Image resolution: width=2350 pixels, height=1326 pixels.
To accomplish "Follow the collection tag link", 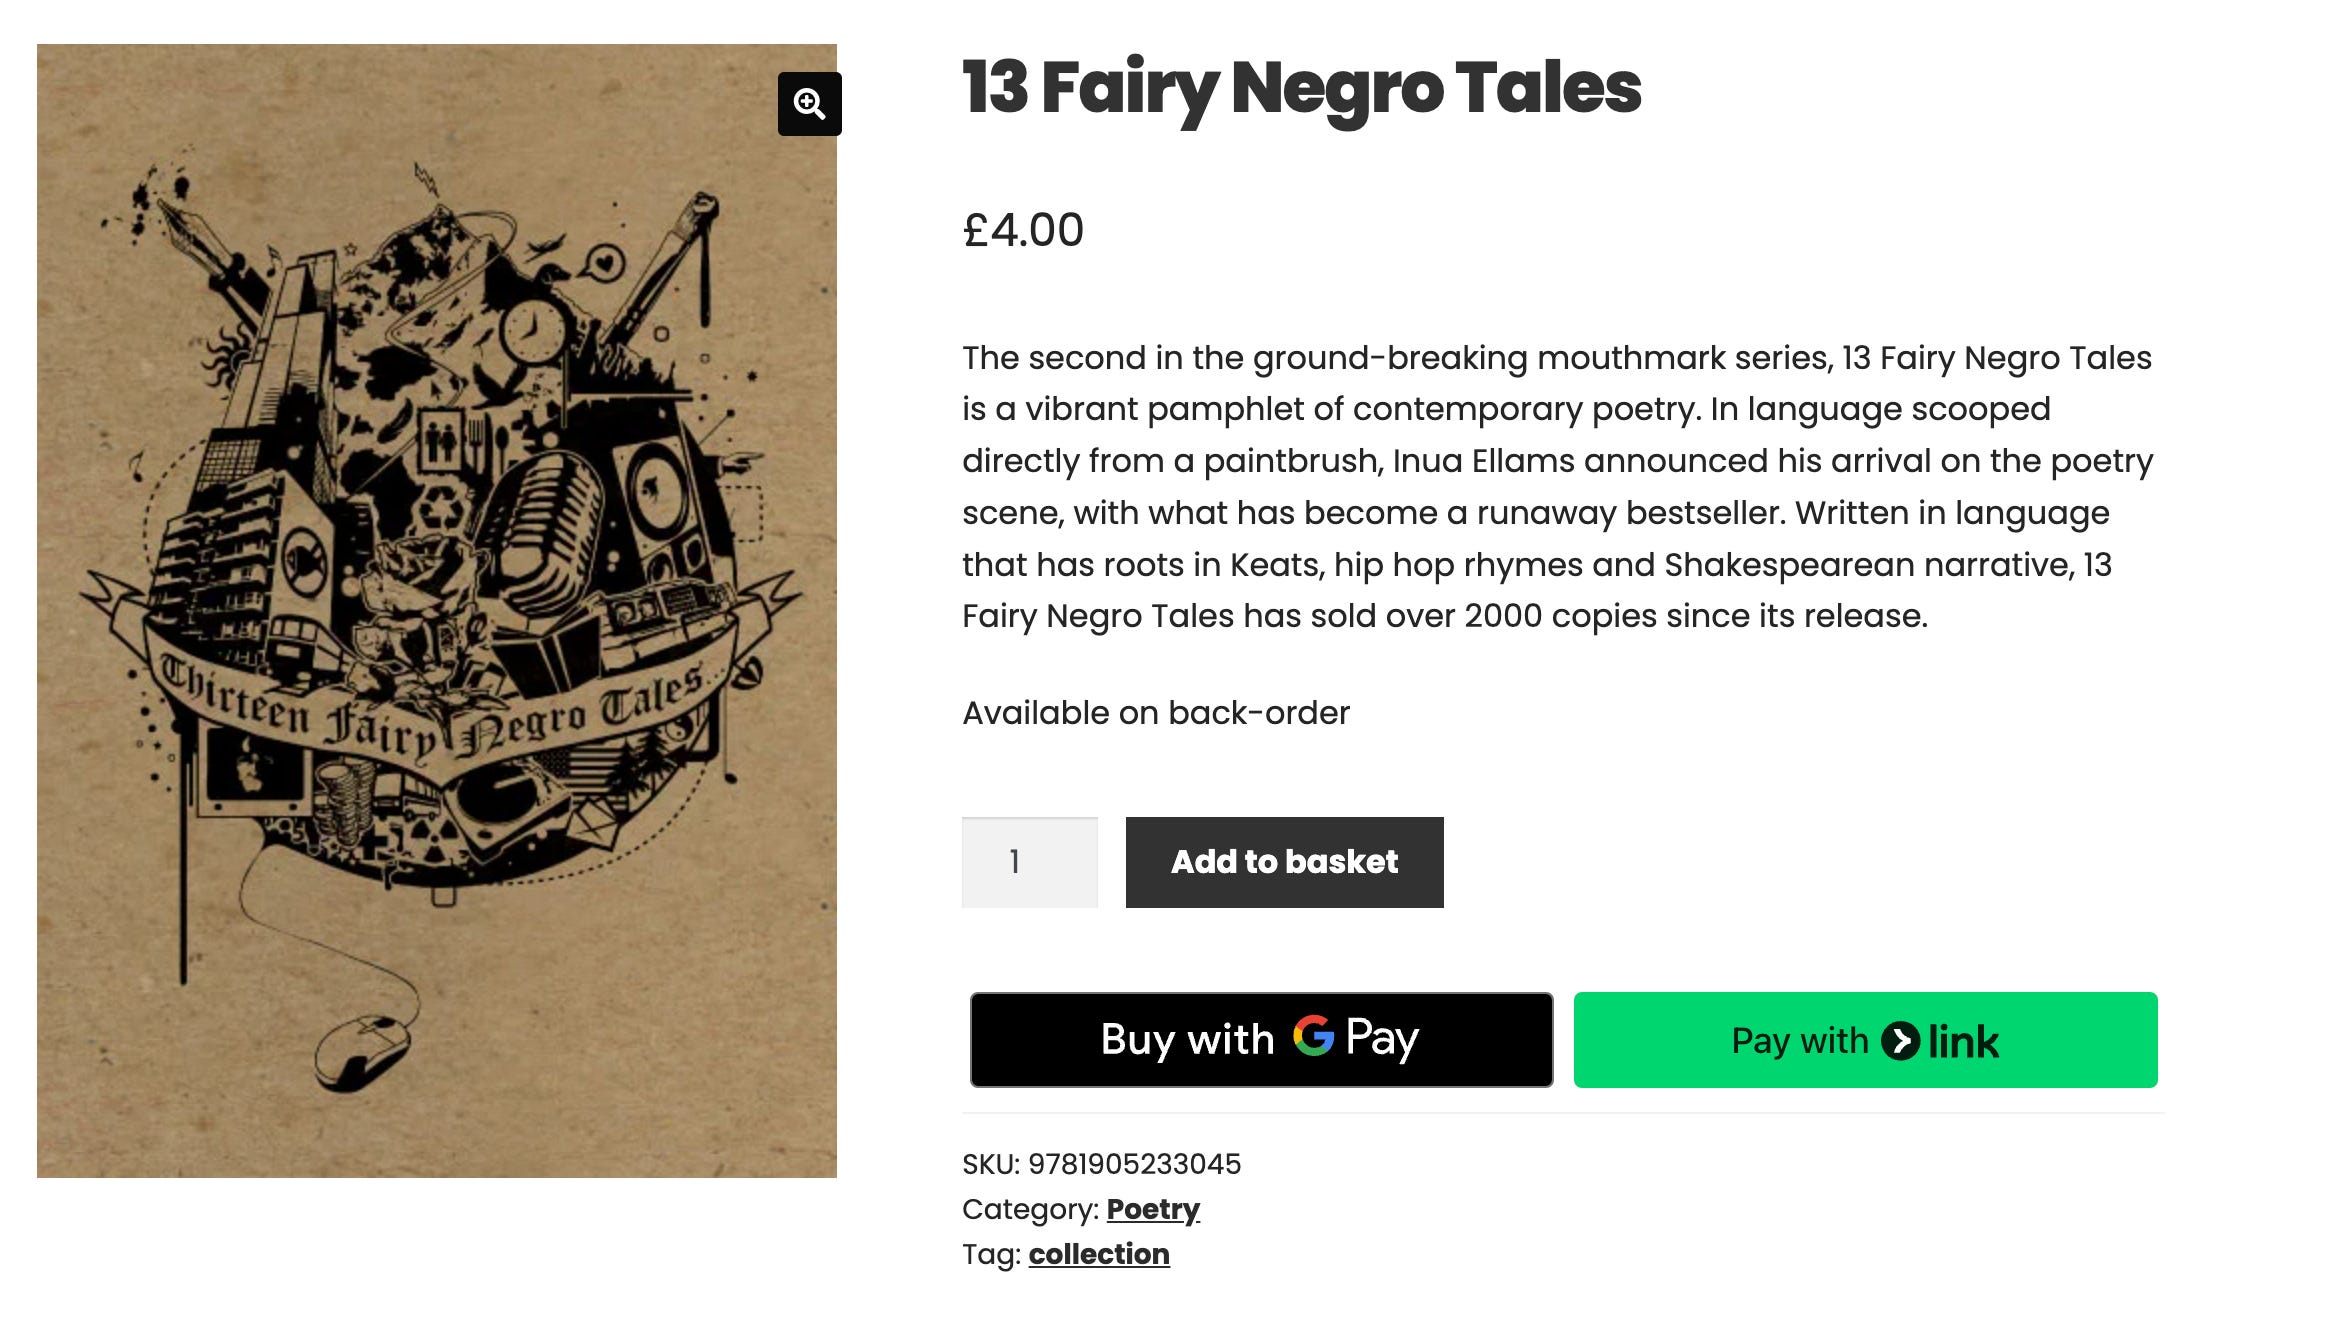I will (x=1098, y=1254).
